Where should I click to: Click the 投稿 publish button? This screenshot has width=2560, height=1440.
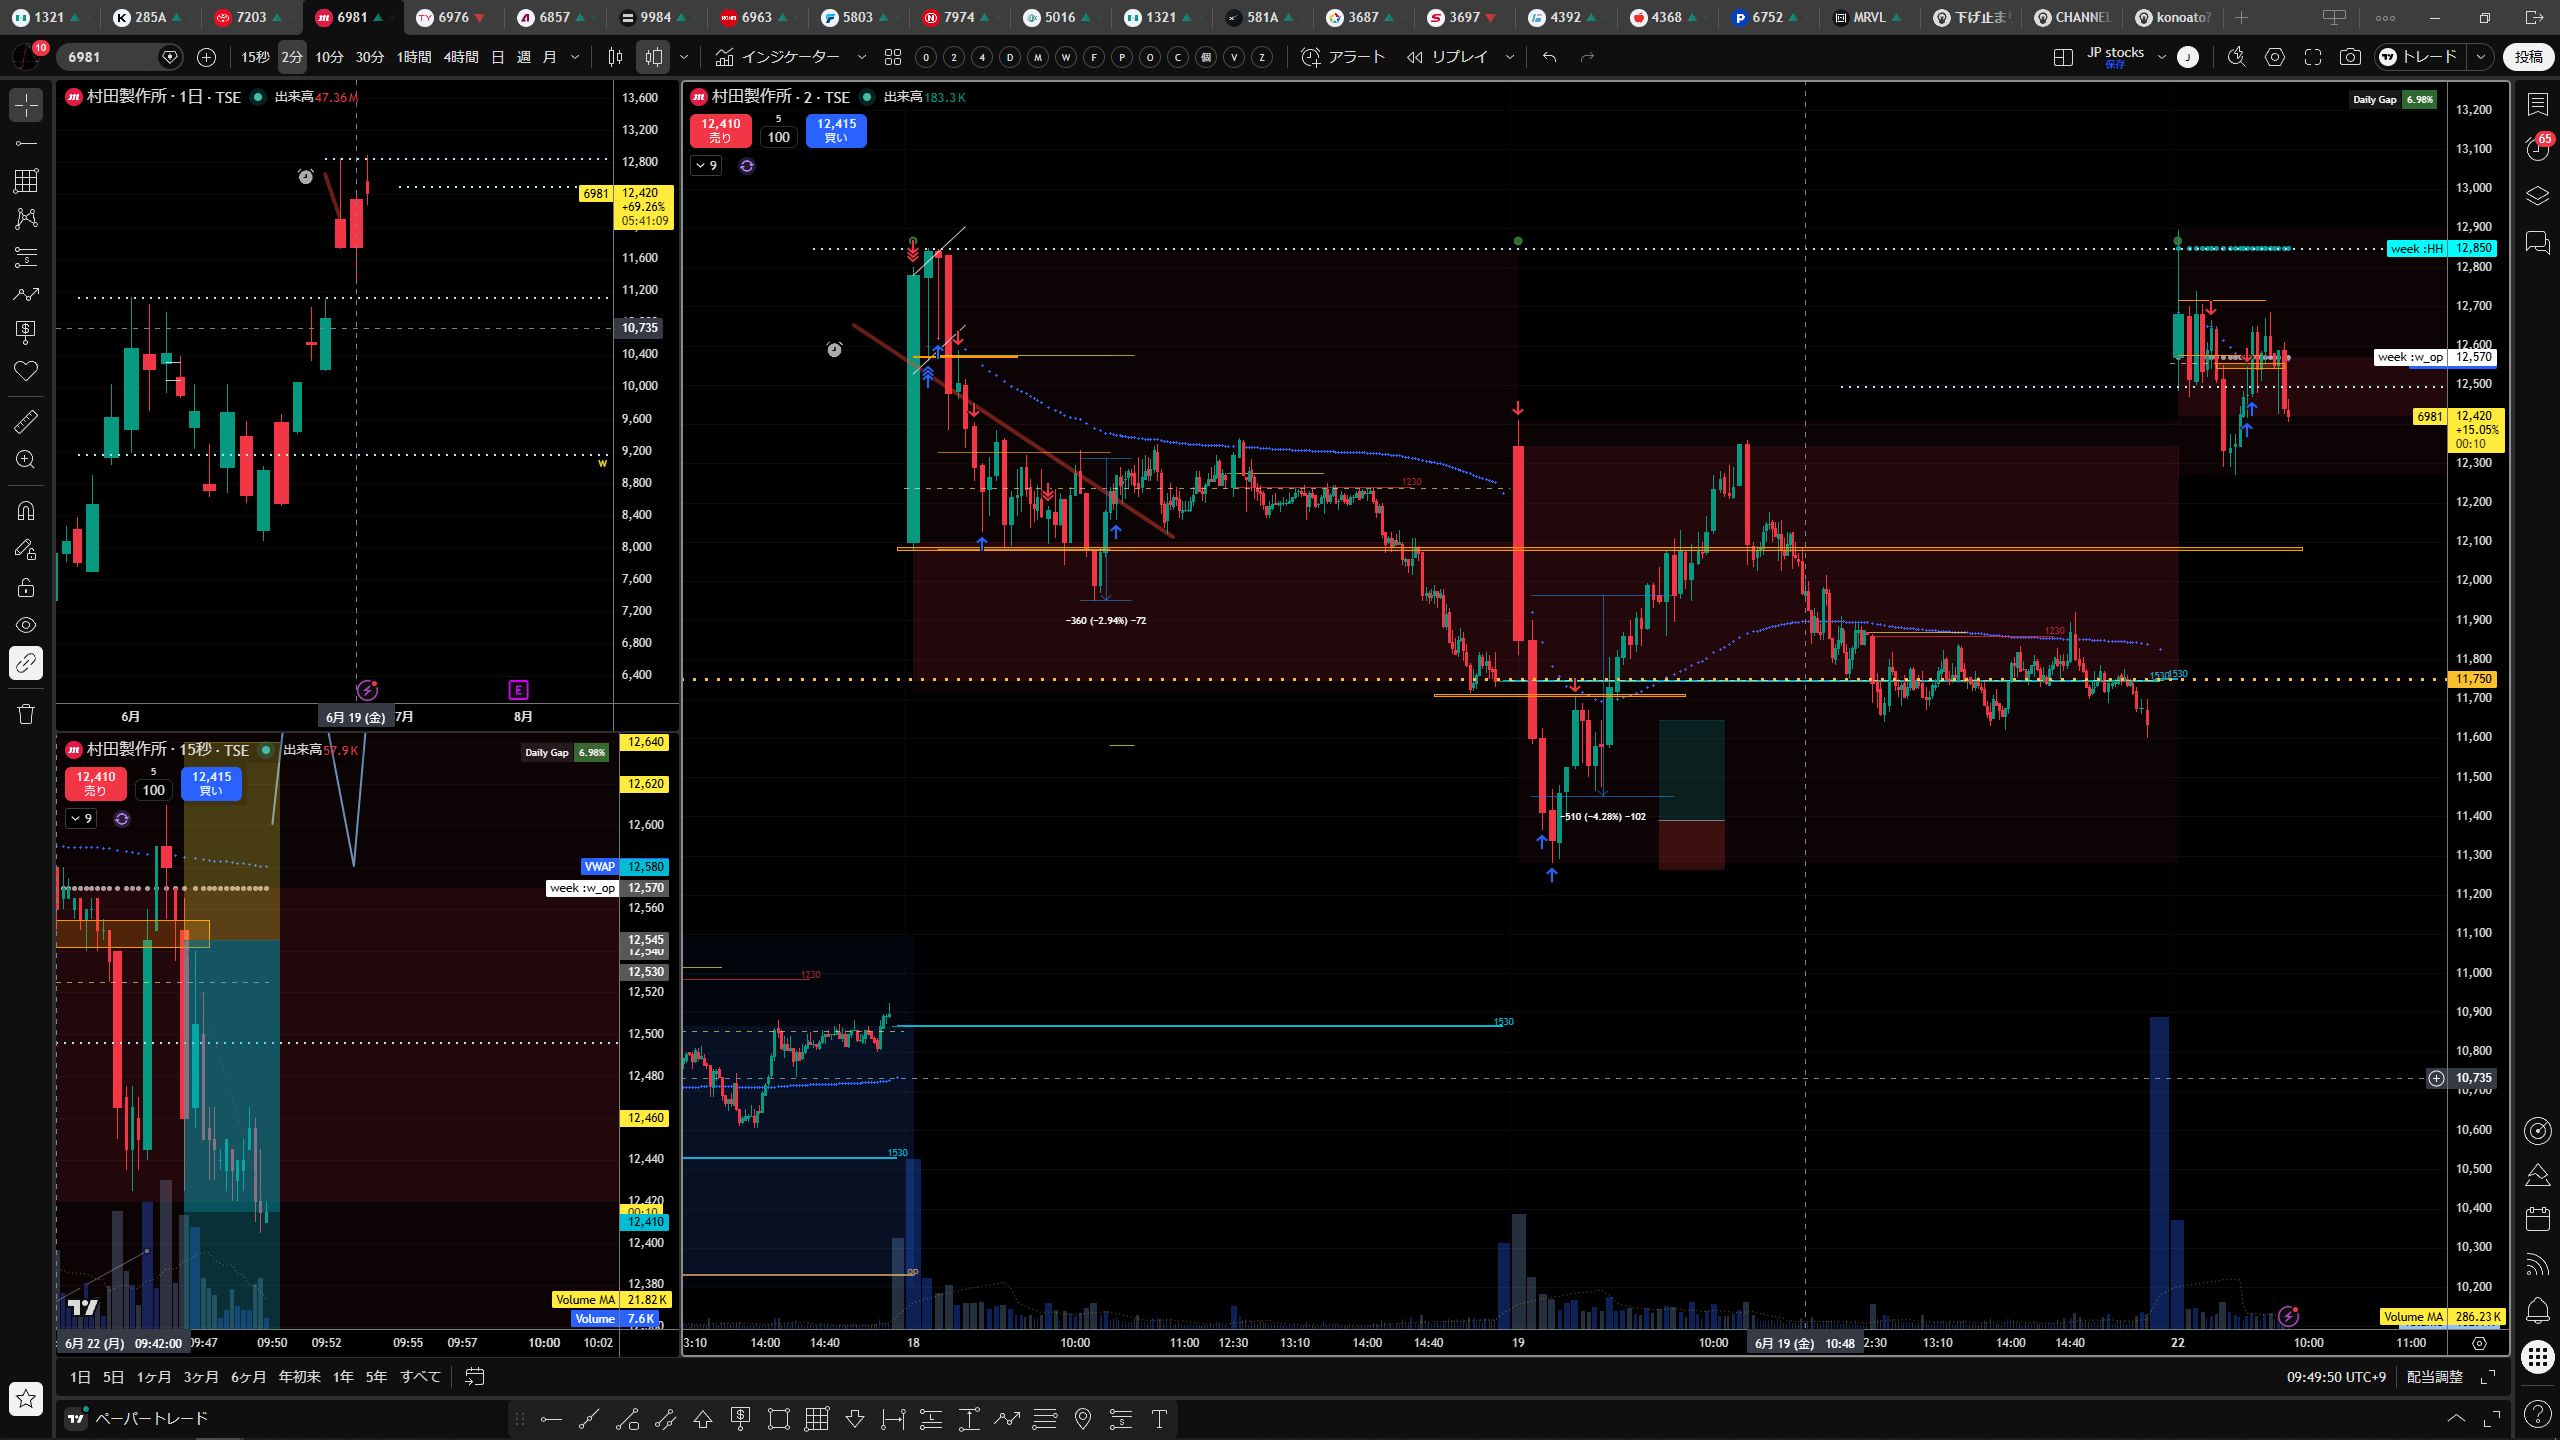(x=2528, y=57)
